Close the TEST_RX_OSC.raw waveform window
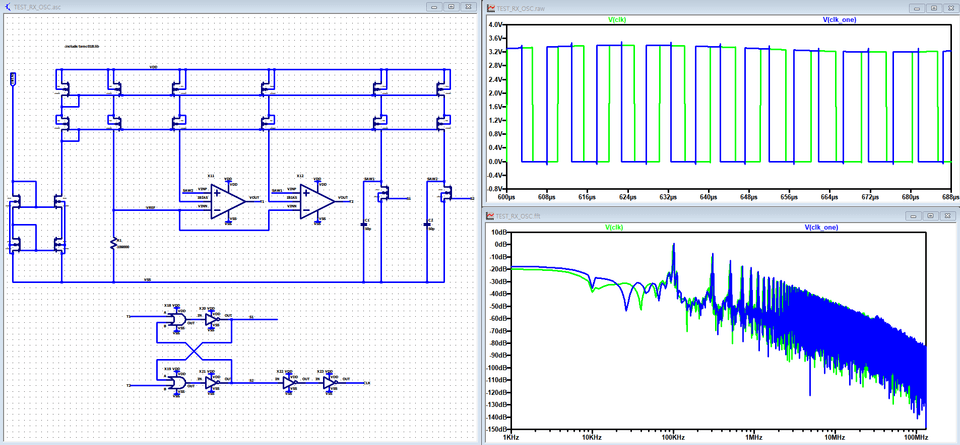 (x=951, y=8)
